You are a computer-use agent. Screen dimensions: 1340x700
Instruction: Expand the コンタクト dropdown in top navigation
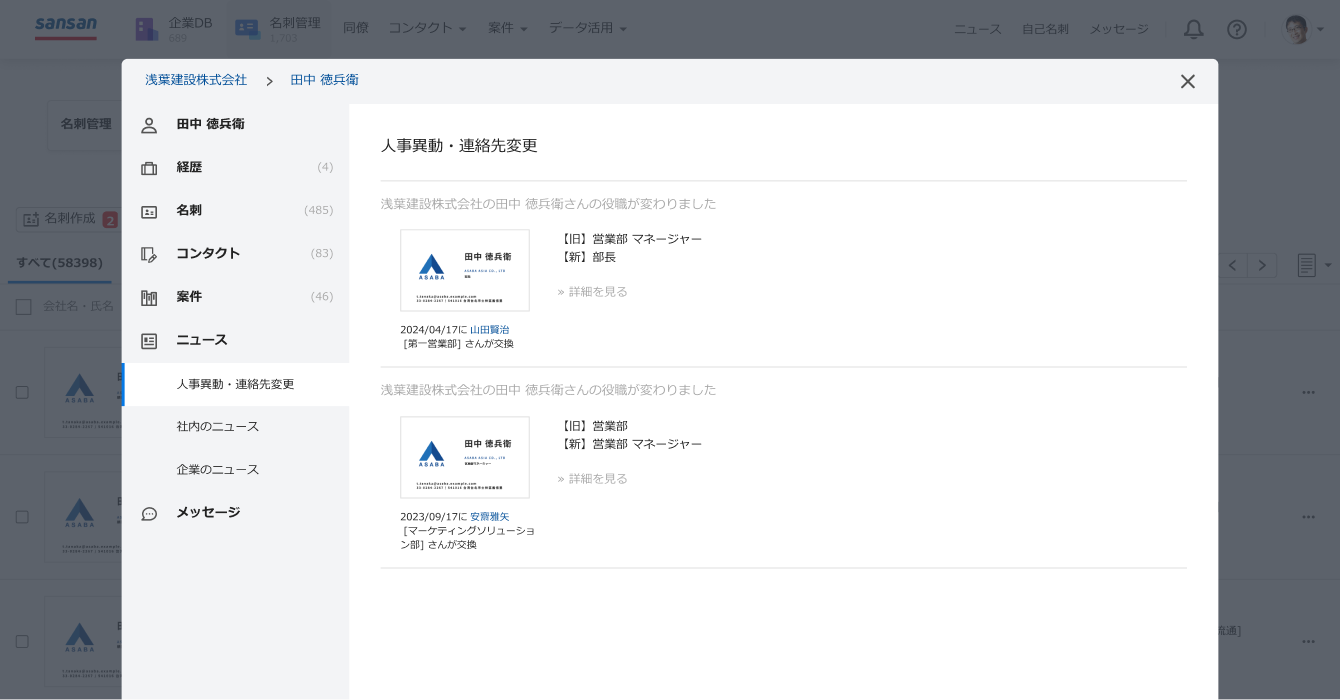tap(427, 28)
